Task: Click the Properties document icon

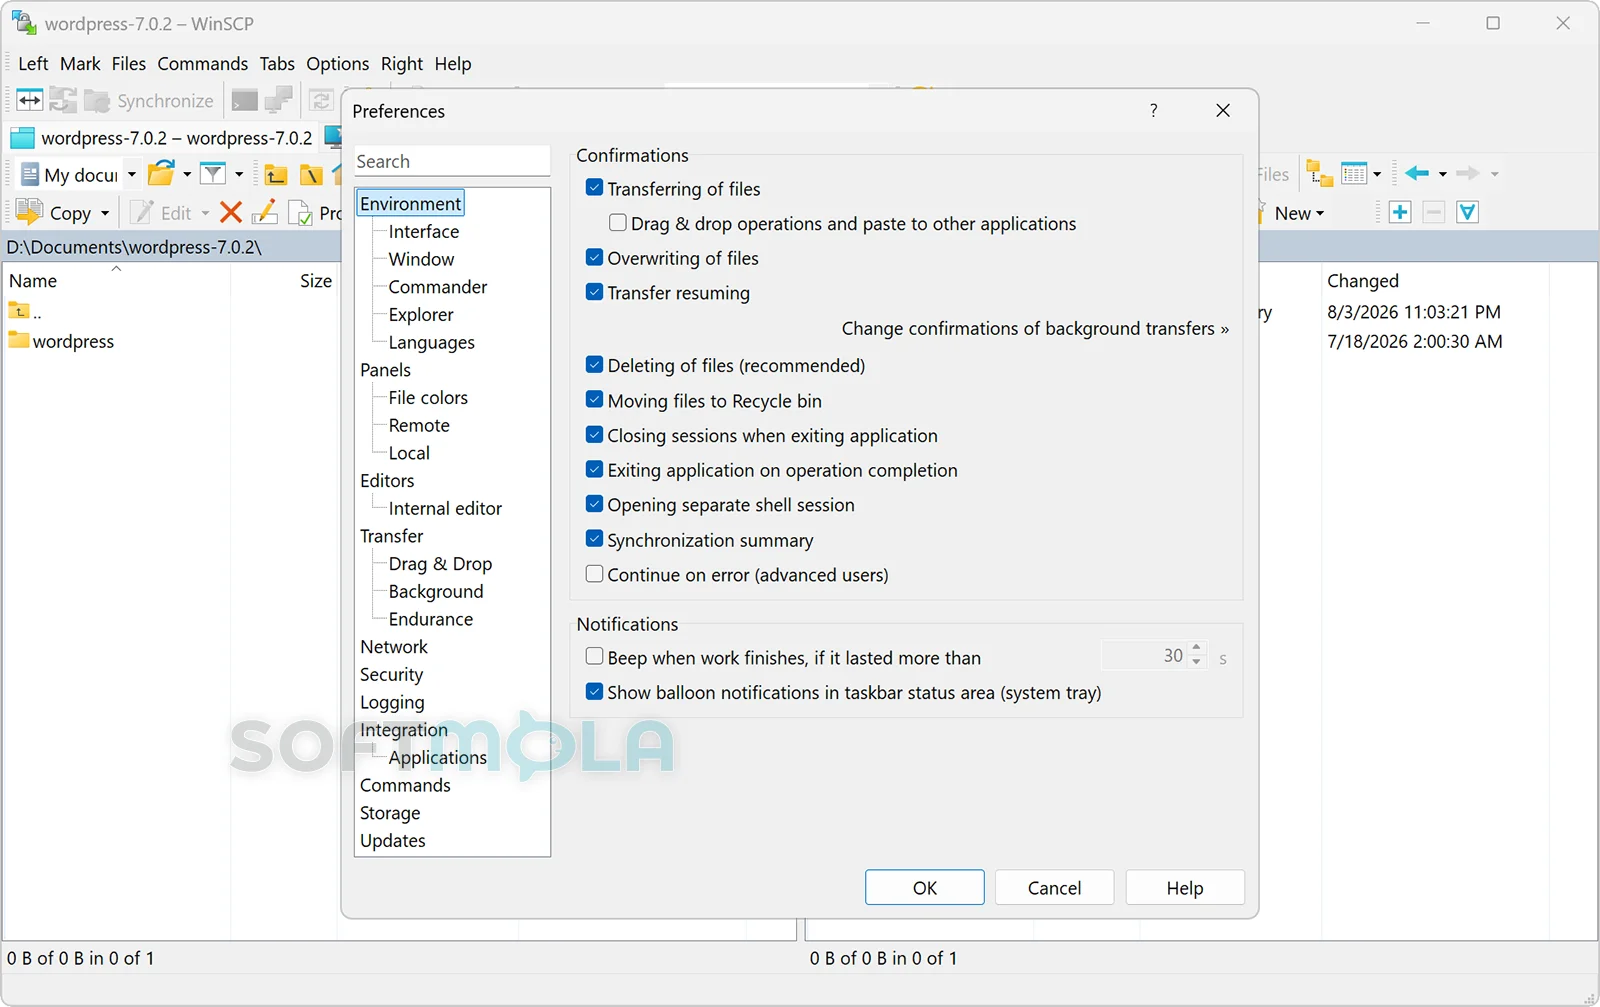Action: [300, 212]
